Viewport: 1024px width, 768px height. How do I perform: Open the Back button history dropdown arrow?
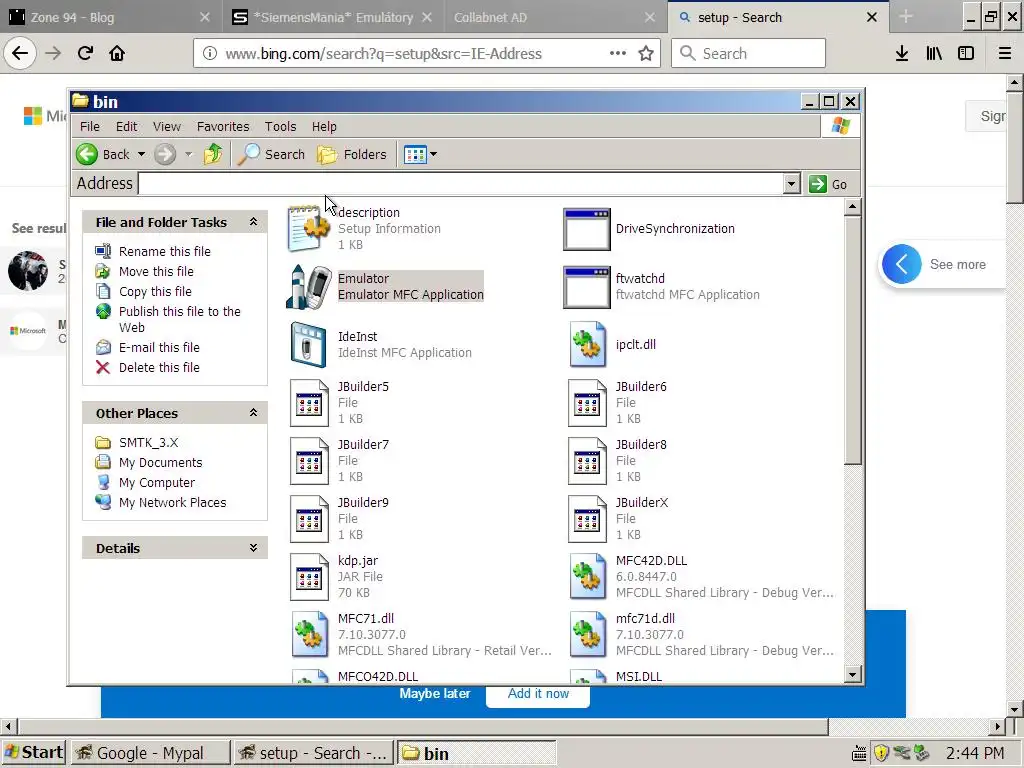tap(141, 155)
